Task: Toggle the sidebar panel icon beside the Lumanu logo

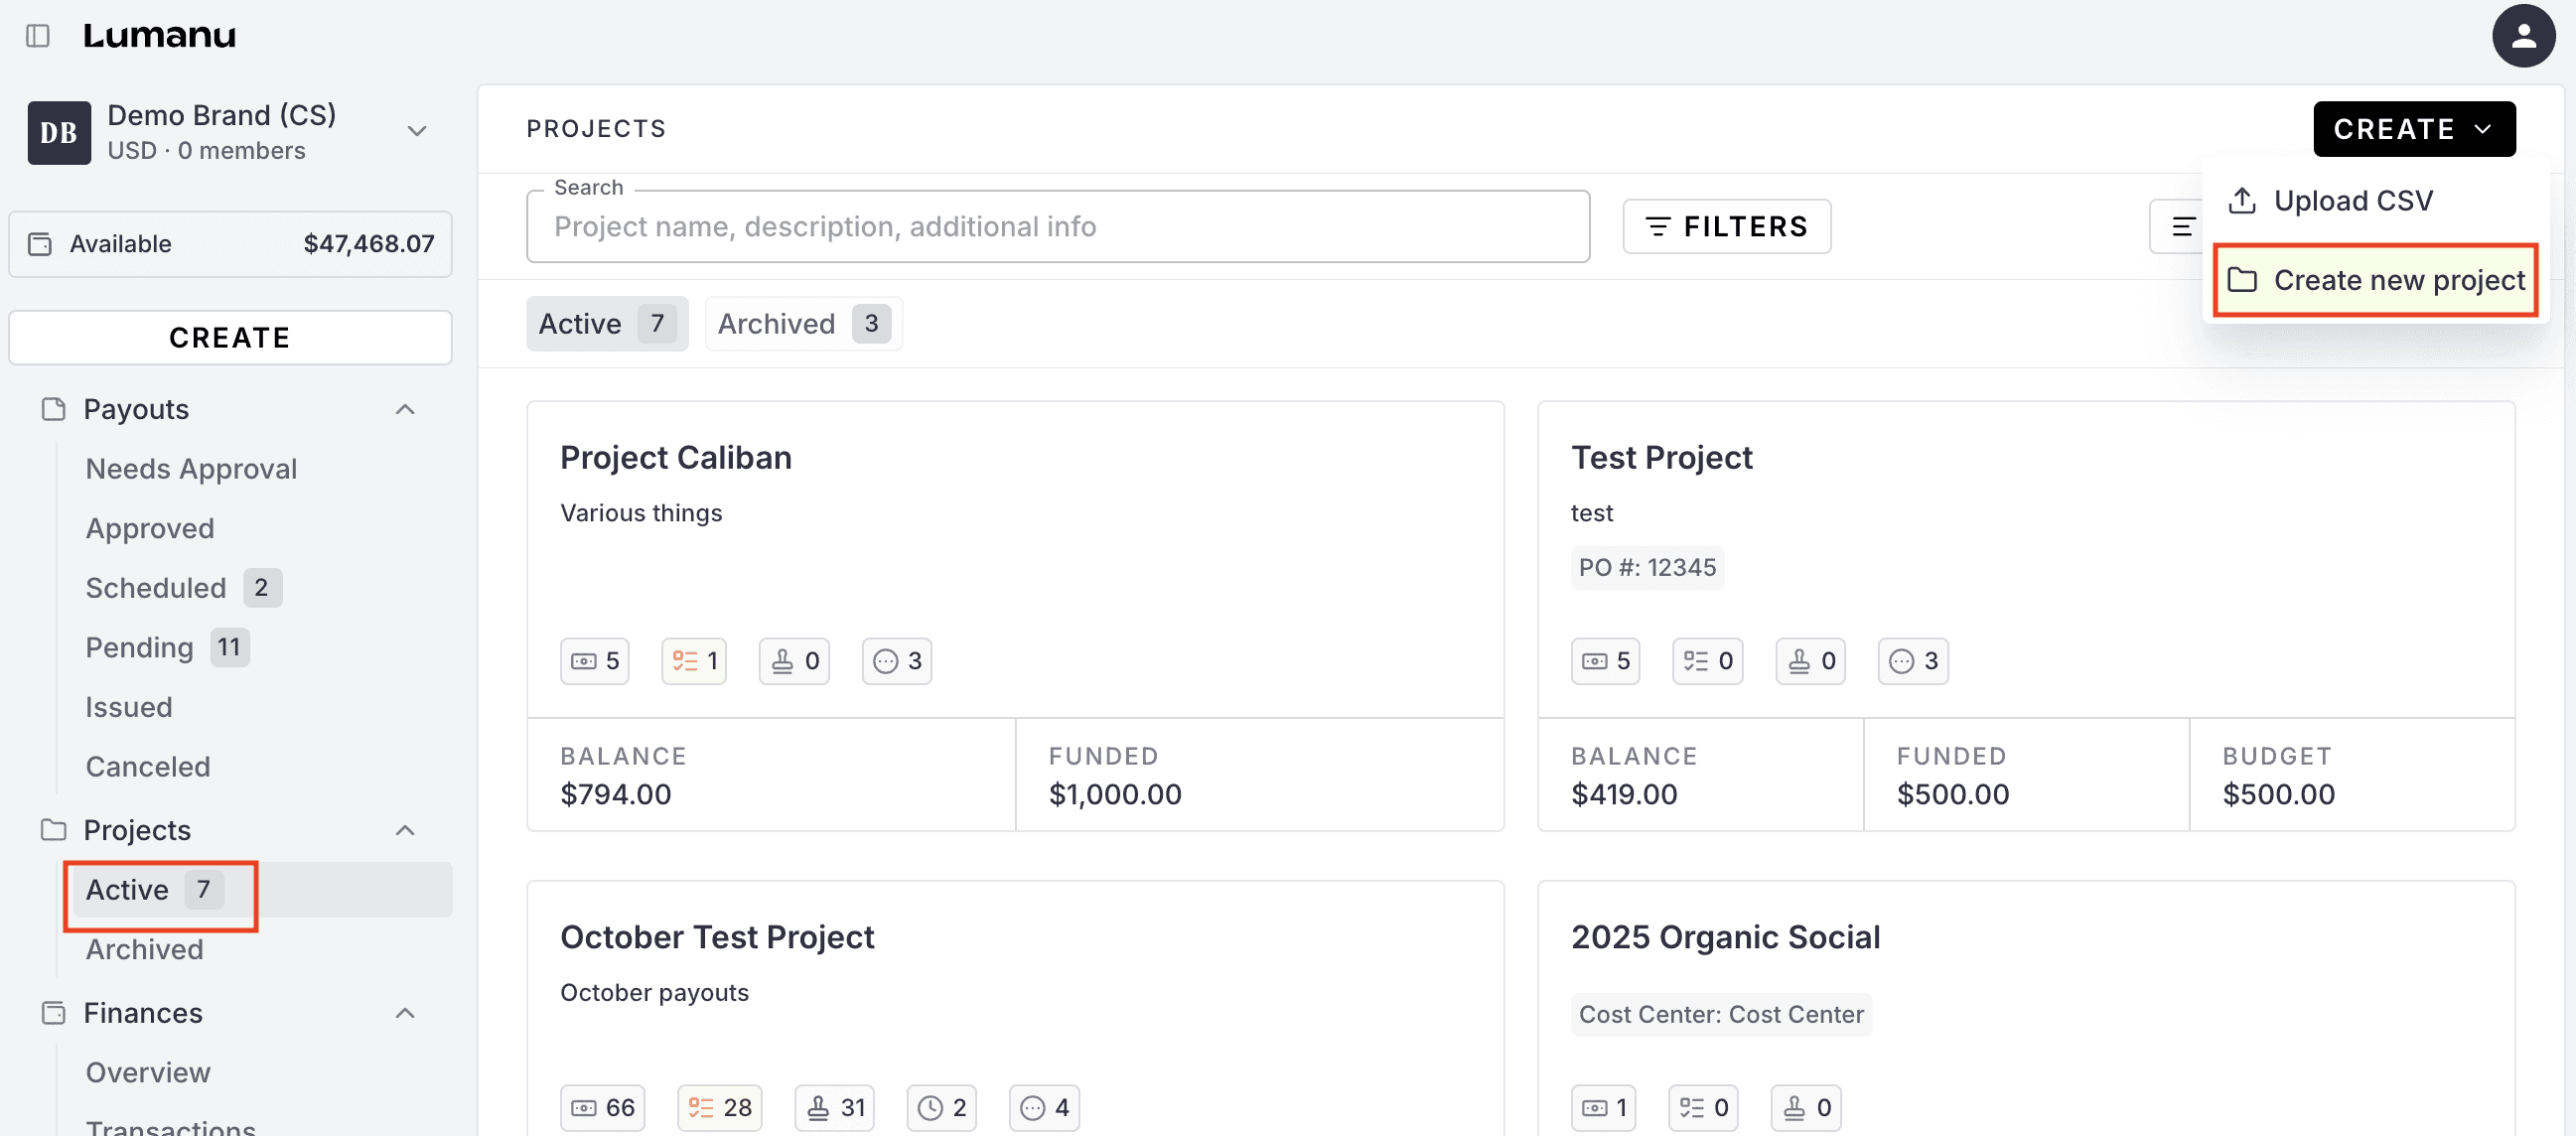Action: tap(38, 36)
